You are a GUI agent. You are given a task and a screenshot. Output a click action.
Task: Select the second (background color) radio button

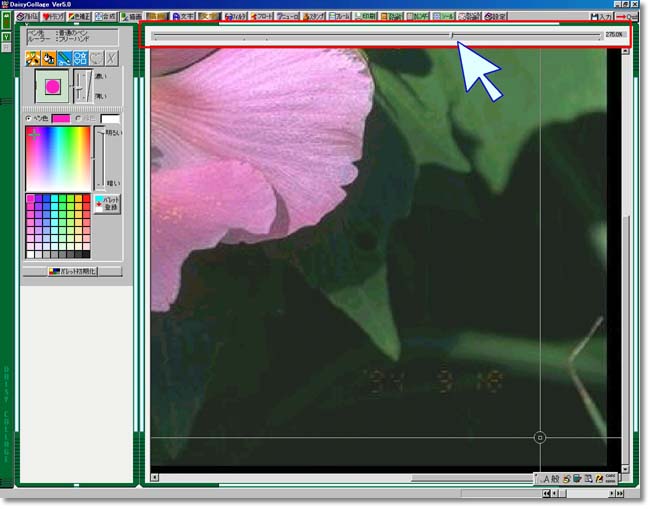point(78,119)
